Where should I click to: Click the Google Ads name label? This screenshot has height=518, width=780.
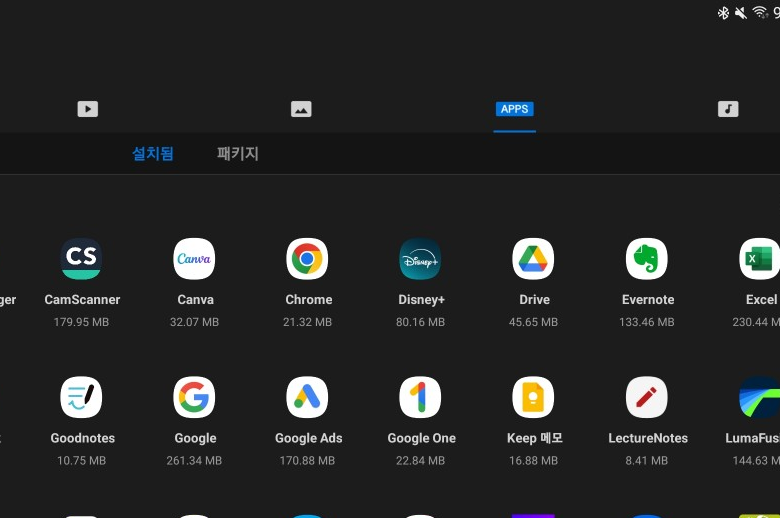click(308, 438)
